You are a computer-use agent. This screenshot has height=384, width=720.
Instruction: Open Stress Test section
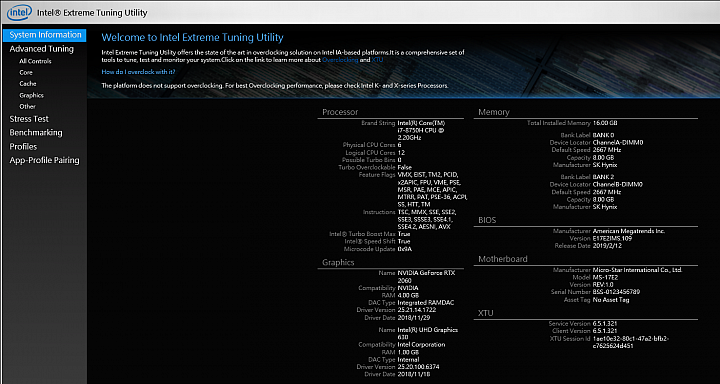pyautogui.click(x=29, y=119)
